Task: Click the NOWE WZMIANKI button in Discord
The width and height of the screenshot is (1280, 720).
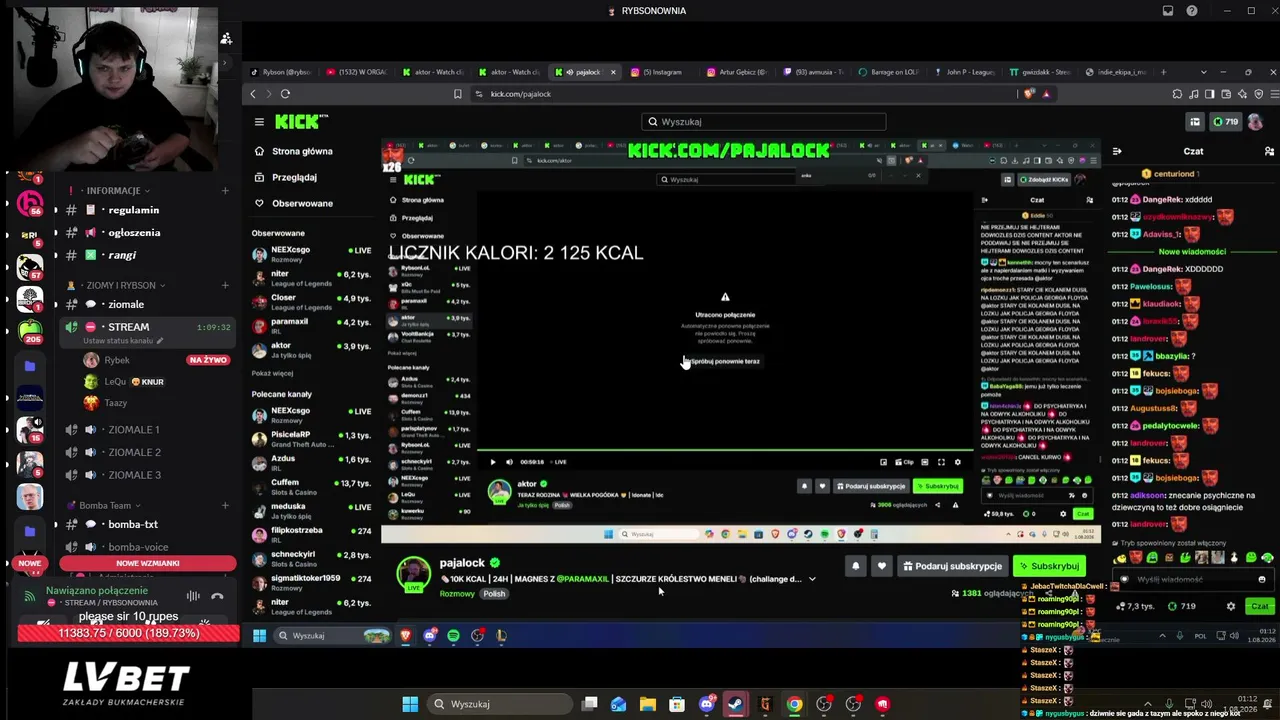Action: pos(148,563)
